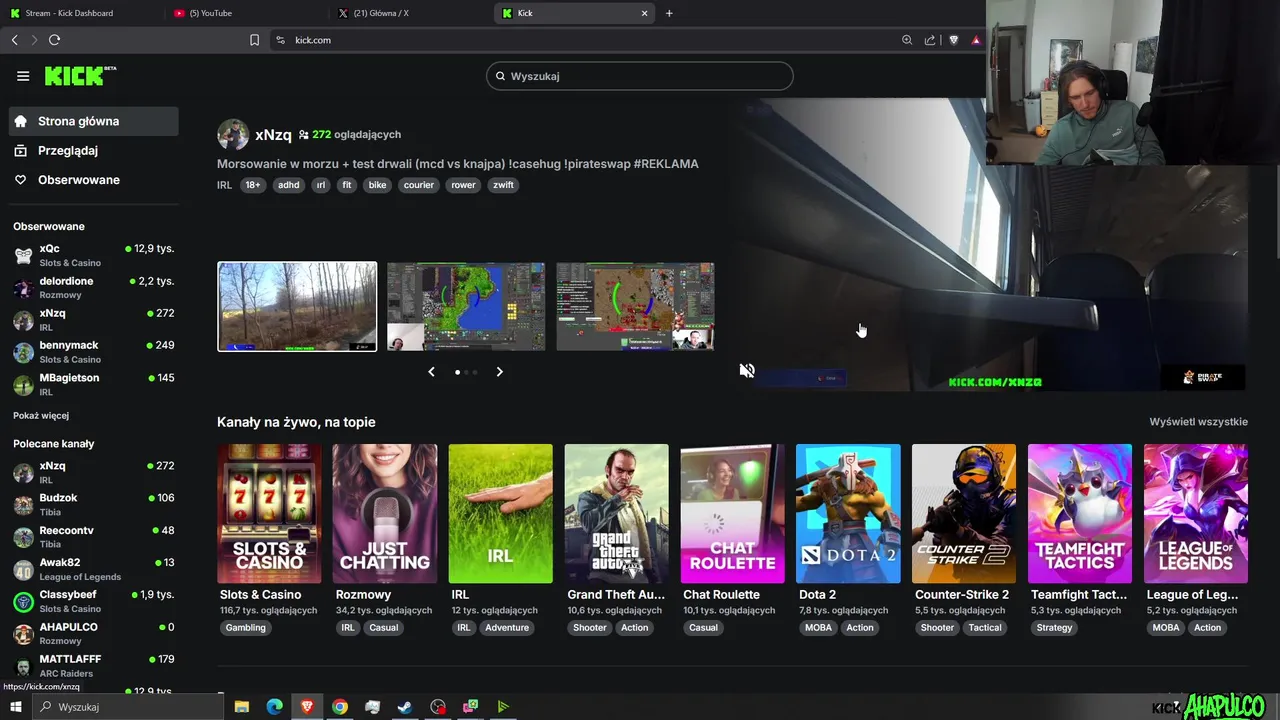Open File Explorer from taskbar
1280x720 pixels.
[x=241, y=707]
